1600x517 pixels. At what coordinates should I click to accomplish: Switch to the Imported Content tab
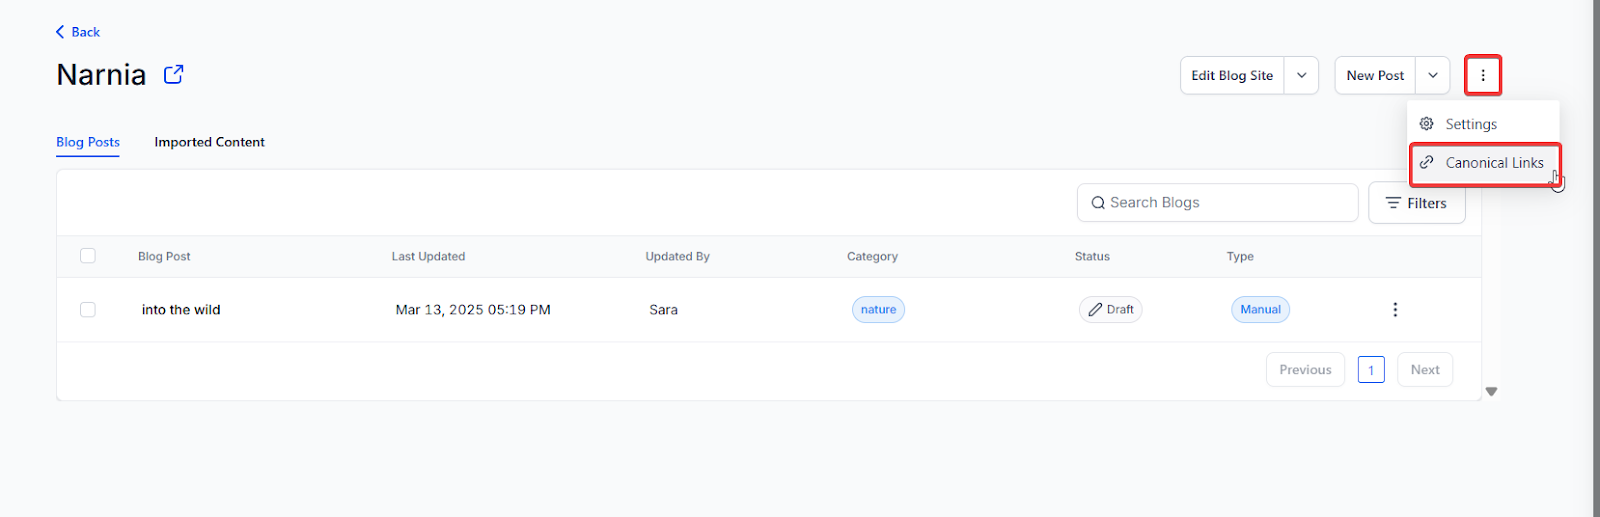click(x=209, y=142)
